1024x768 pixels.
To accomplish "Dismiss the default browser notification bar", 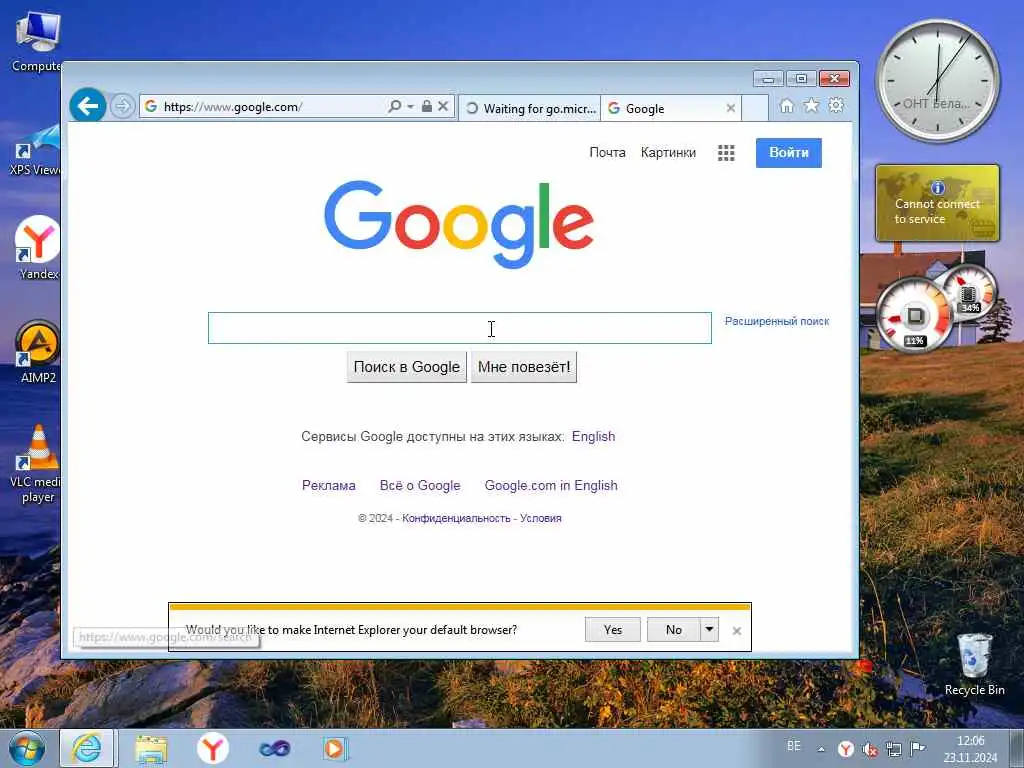I will pyautogui.click(x=737, y=631).
